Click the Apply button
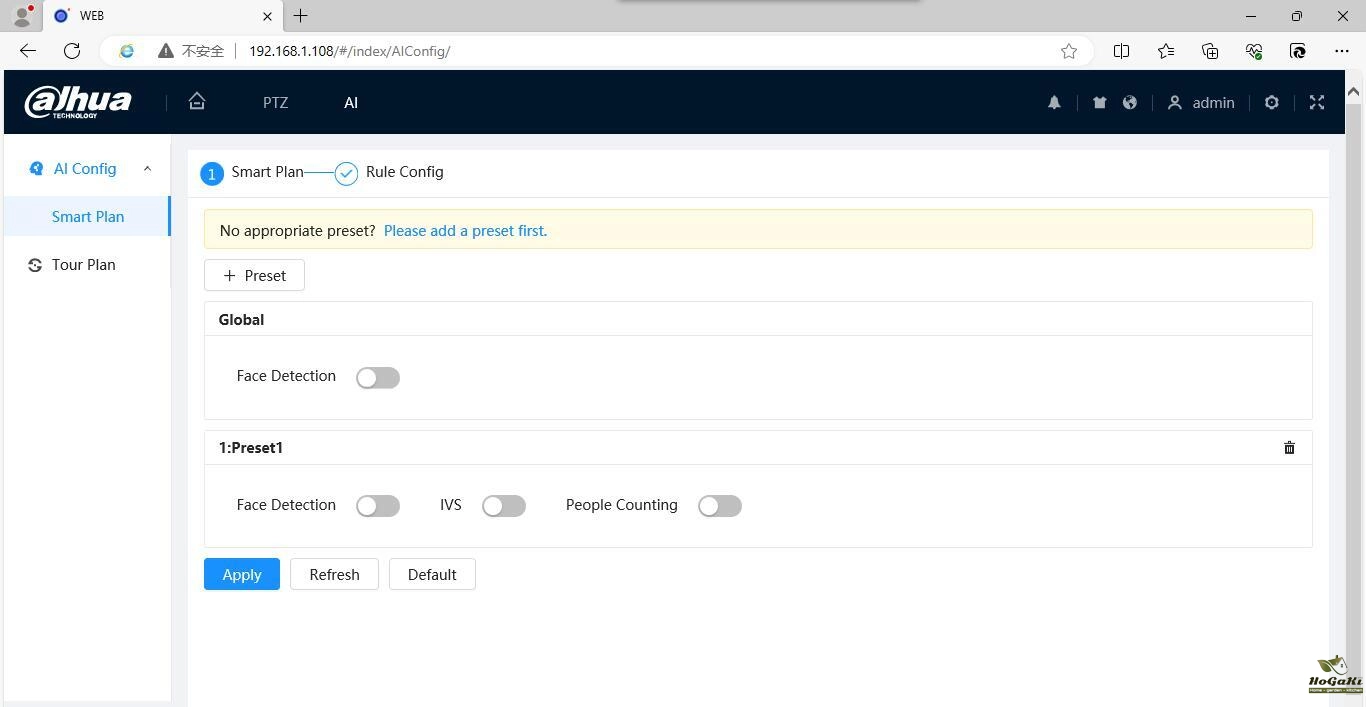Image resolution: width=1366 pixels, height=707 pixels. 242,575
